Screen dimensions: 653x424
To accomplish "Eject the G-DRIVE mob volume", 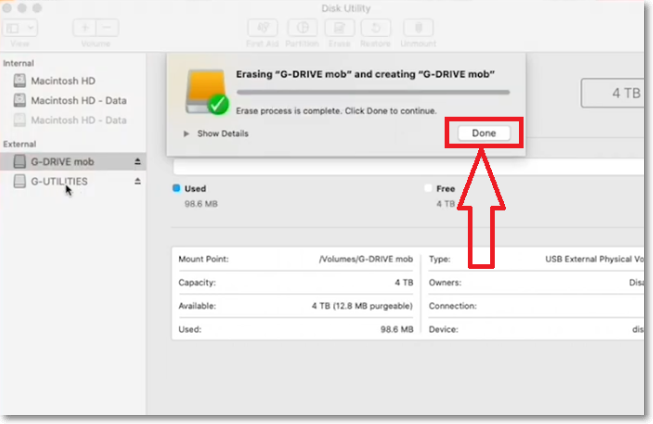I will click(x=137, y=162).
